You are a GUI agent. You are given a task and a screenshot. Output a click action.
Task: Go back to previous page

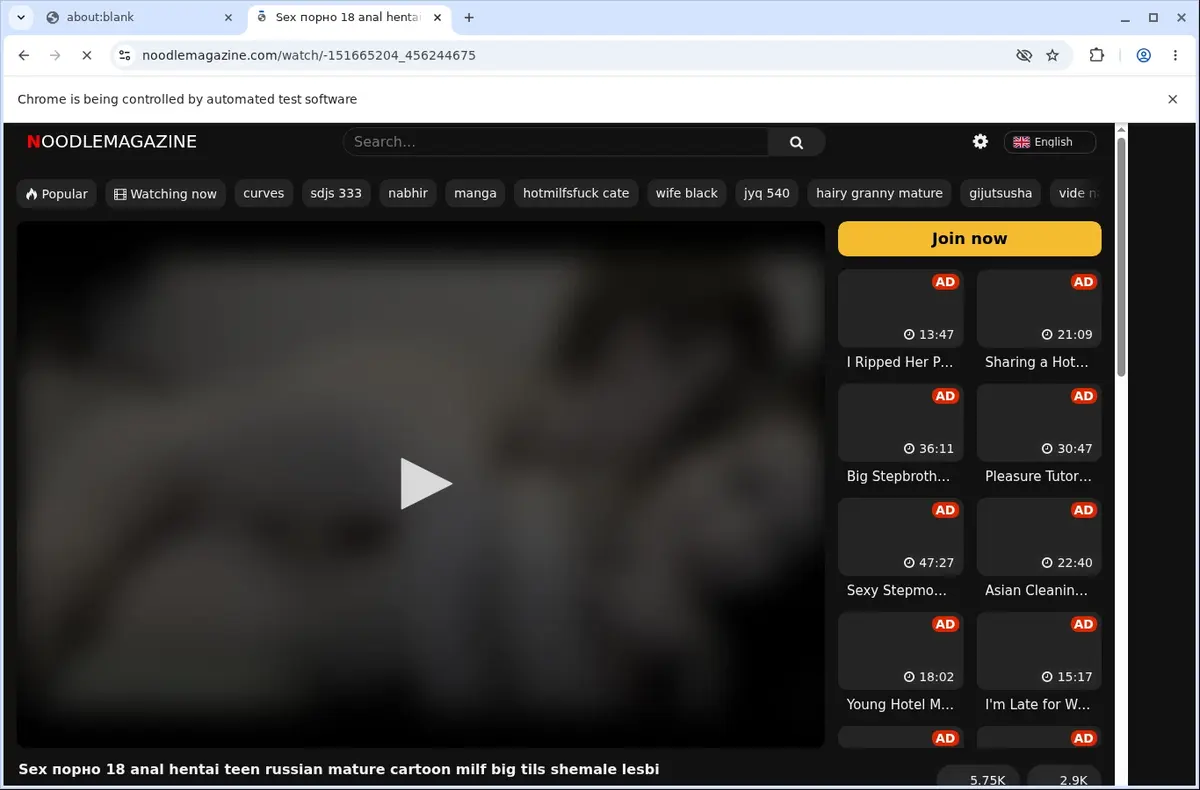tap(24, 56)
